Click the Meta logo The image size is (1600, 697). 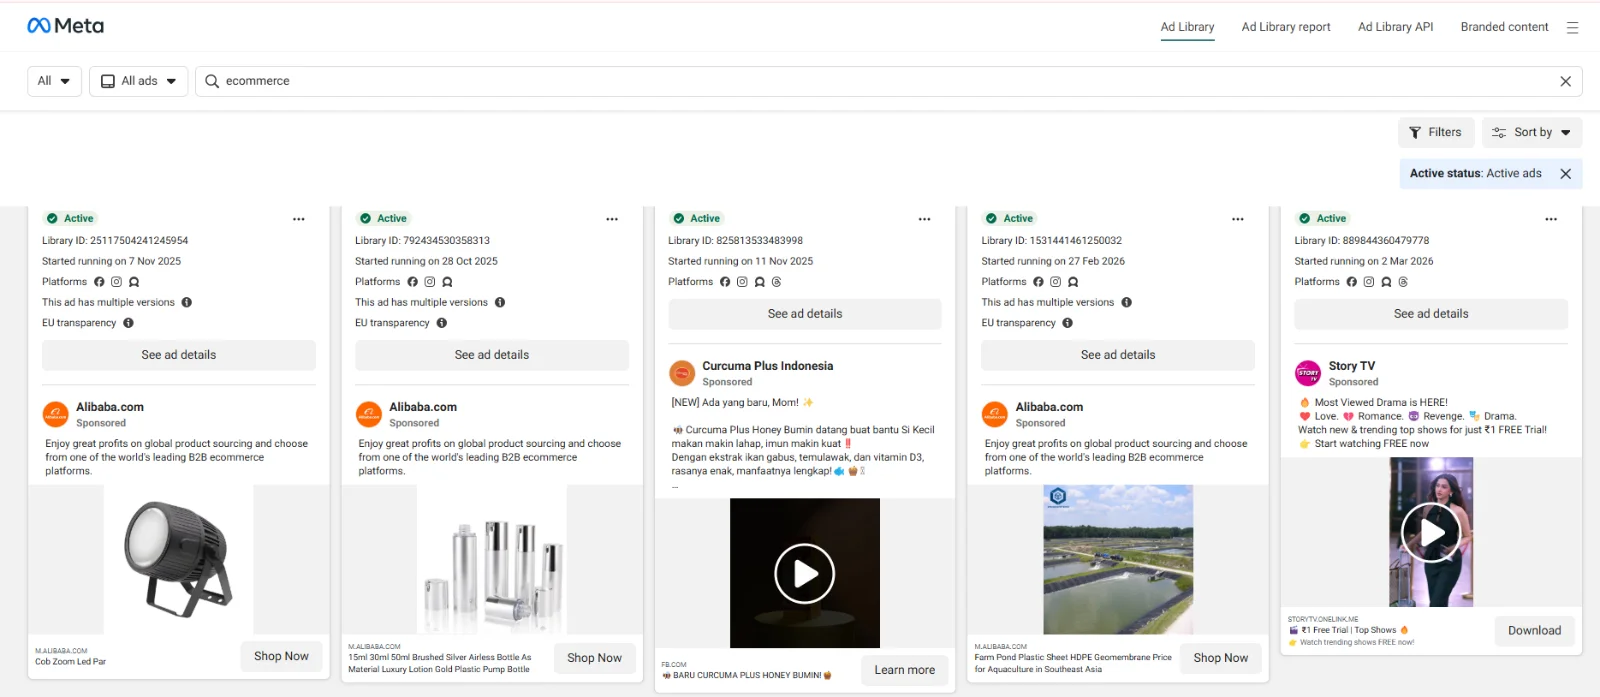[65, 26]
